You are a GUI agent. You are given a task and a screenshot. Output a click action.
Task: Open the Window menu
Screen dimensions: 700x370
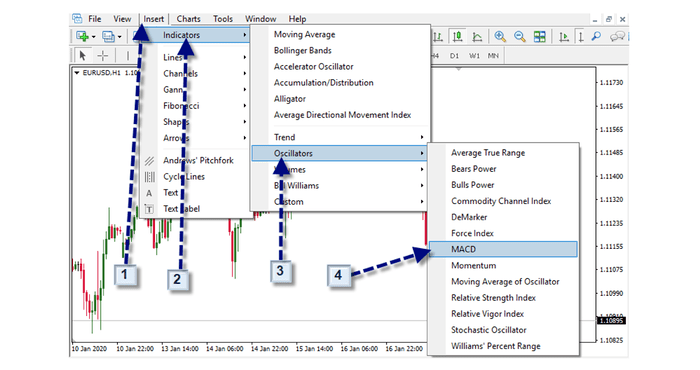(x=260, y=19)
